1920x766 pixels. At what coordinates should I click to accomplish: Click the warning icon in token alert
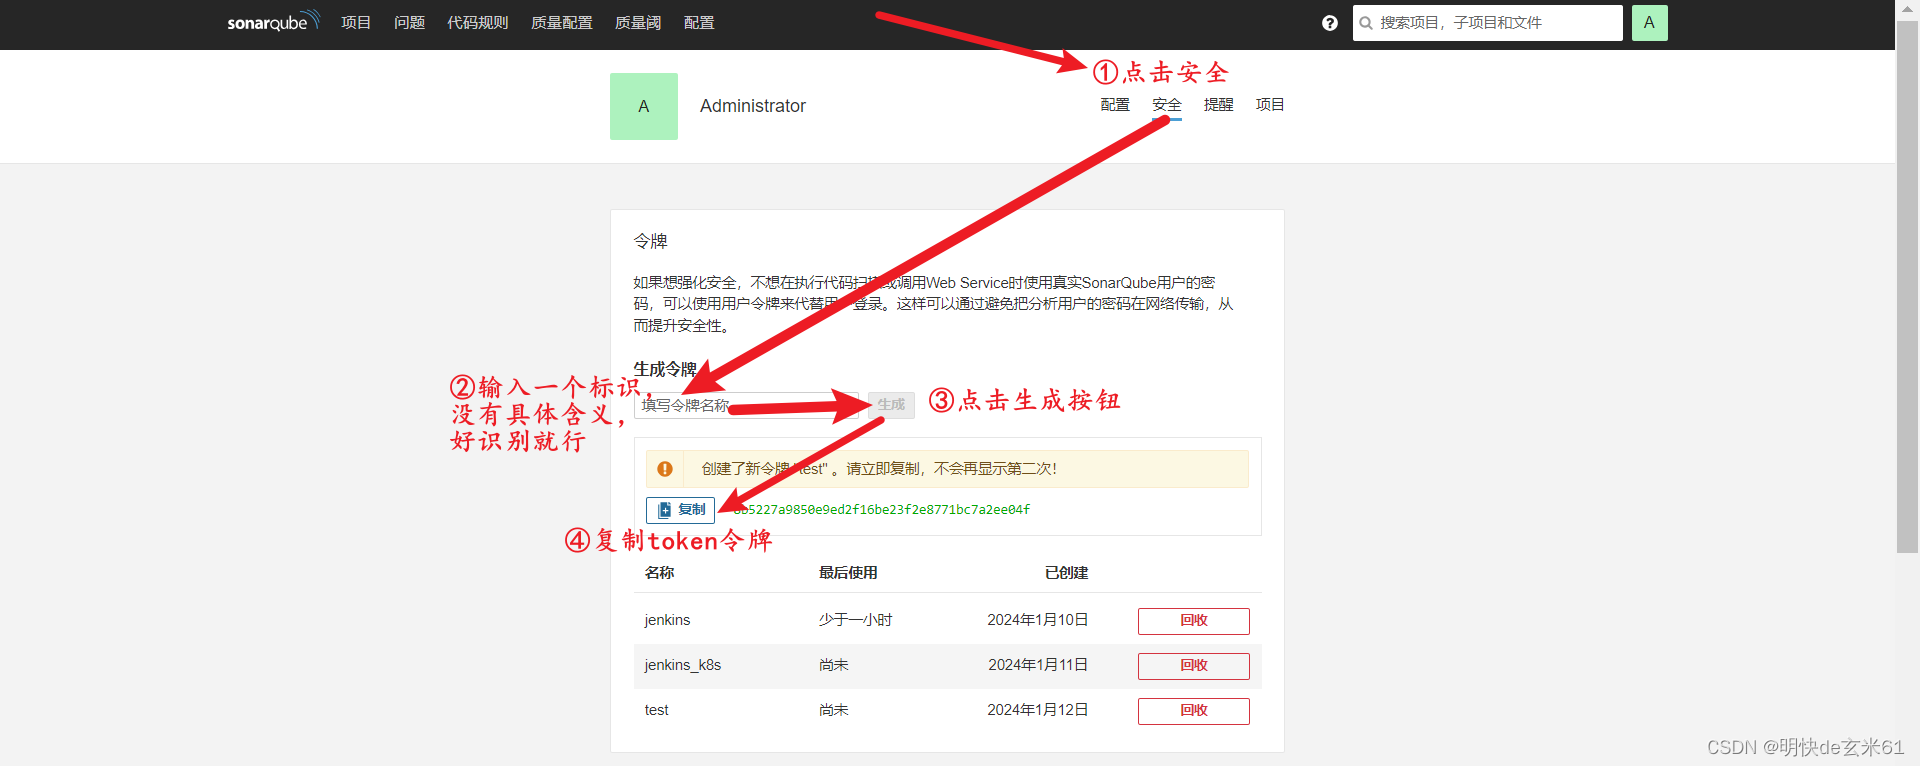pyautogui.click(x=665, y=469)
